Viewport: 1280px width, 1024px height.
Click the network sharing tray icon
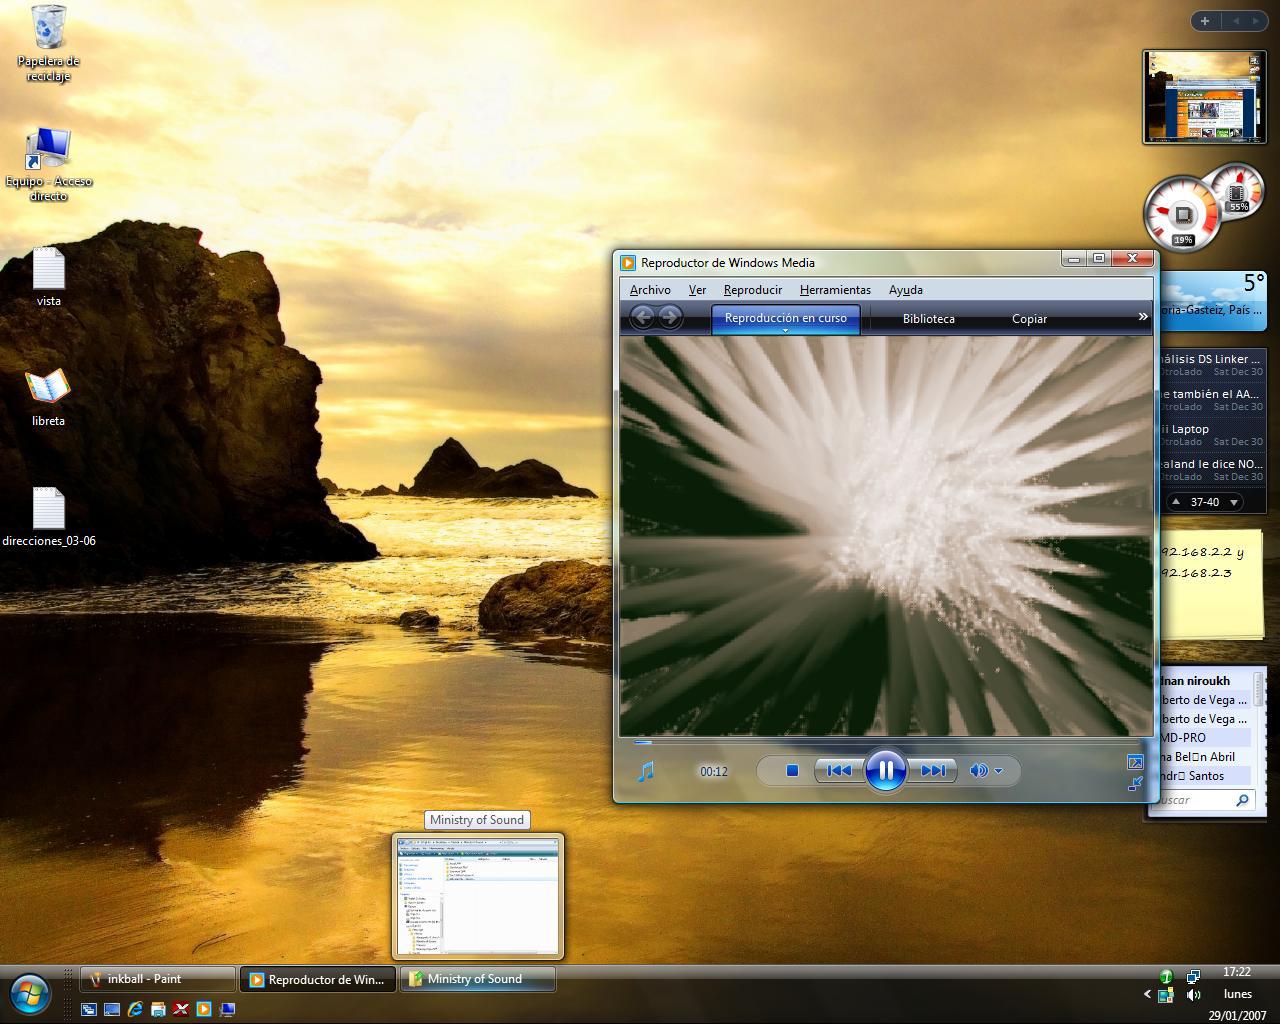1166,995
